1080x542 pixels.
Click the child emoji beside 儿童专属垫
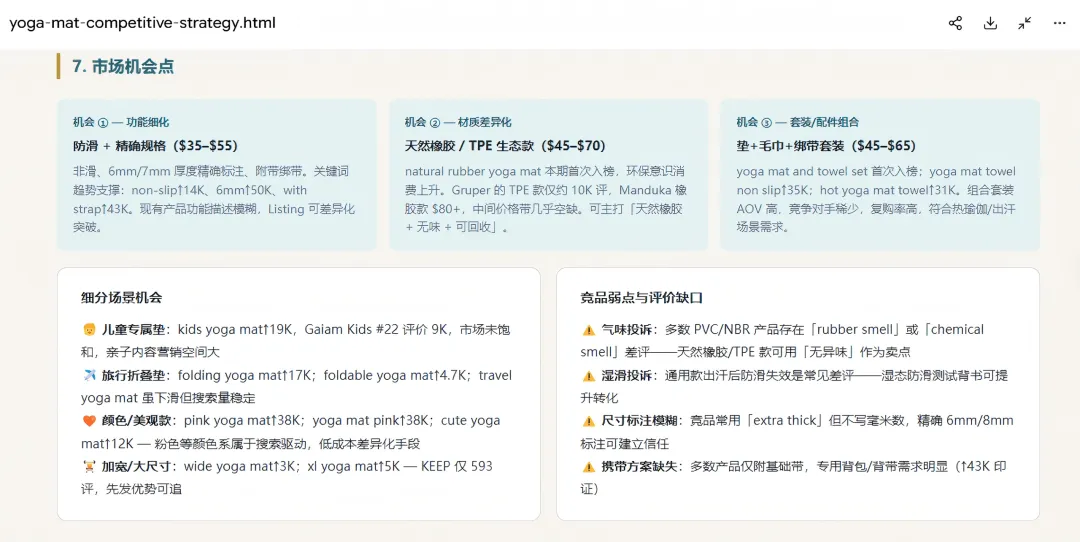point(88,330)
